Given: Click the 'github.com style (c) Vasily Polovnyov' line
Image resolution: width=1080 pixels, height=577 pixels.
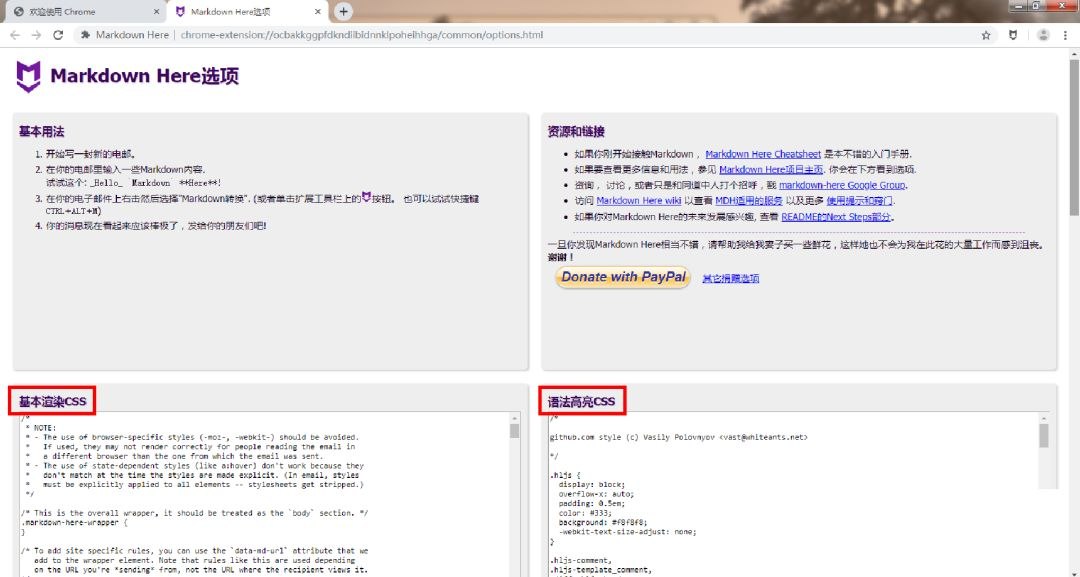Looking at the screenshot, I should tap(678, 437).
